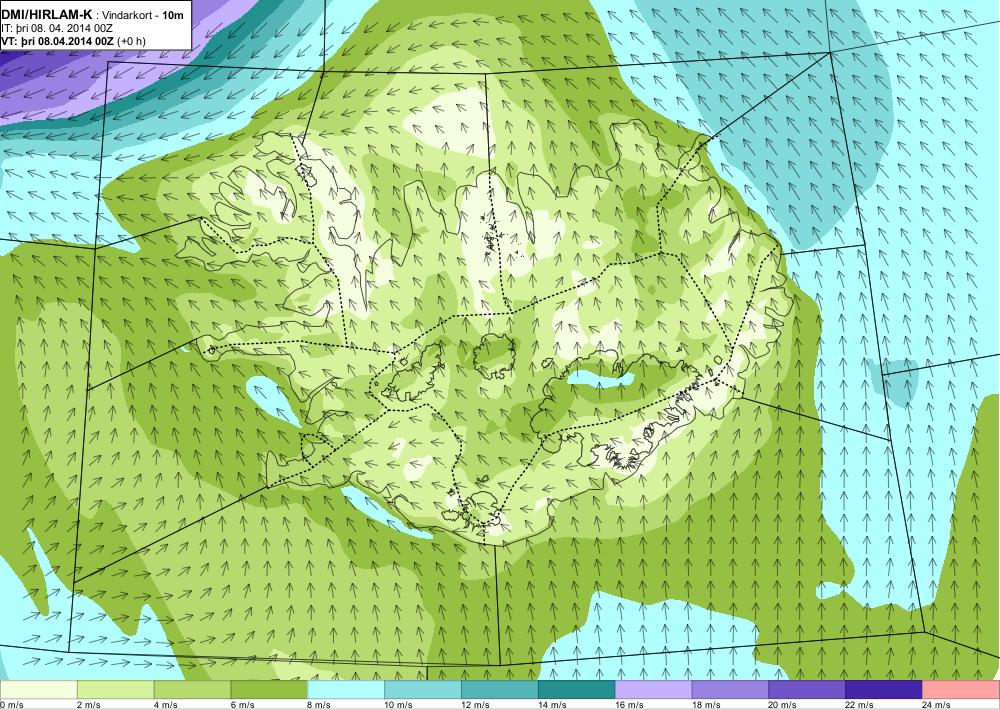The width and height of the screenshot is (1000, 710).
Task: Click the '16 m/s' legend label
Action: pyautogui.click(x=629, y=705)
